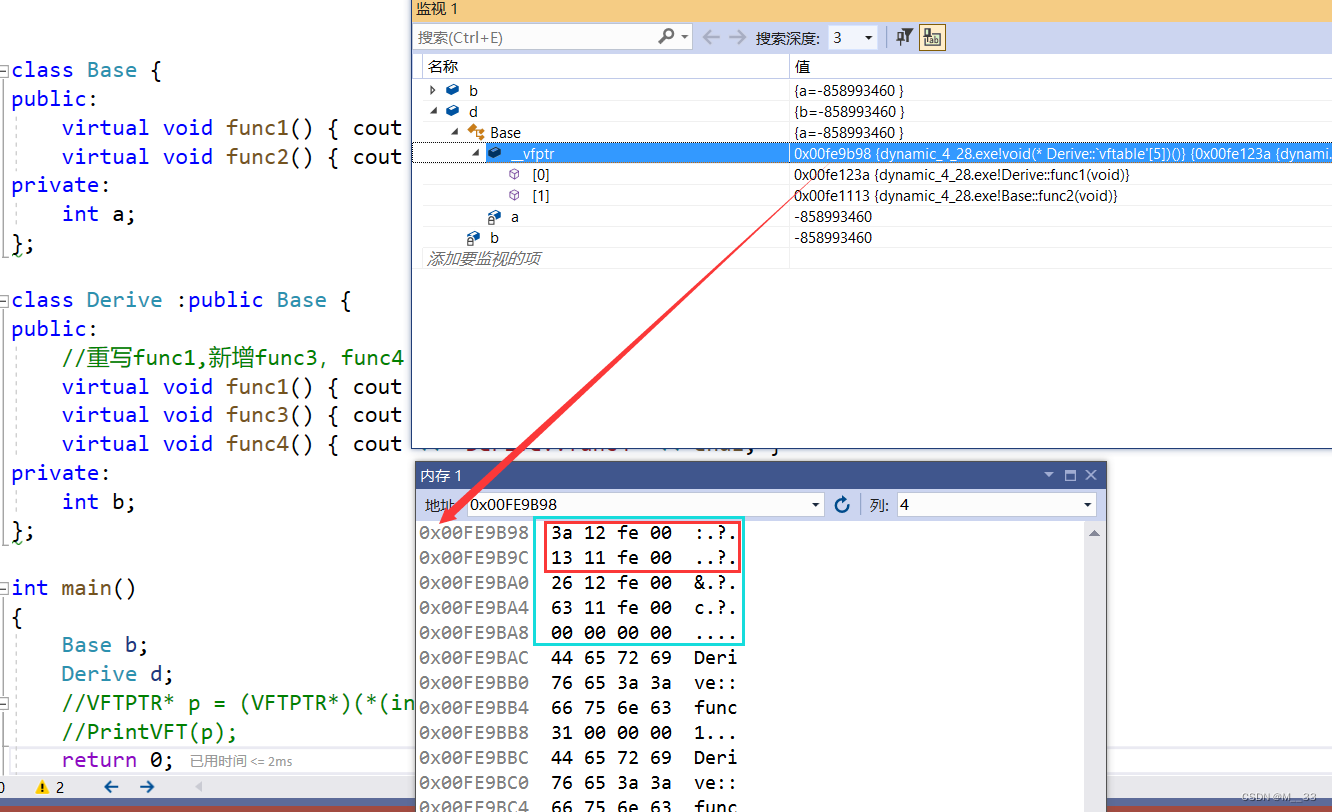The height and width of the screenshot is (812, 1332).
Task: Collapse variable d in the watch list
Action: click(x=433, y=111)
